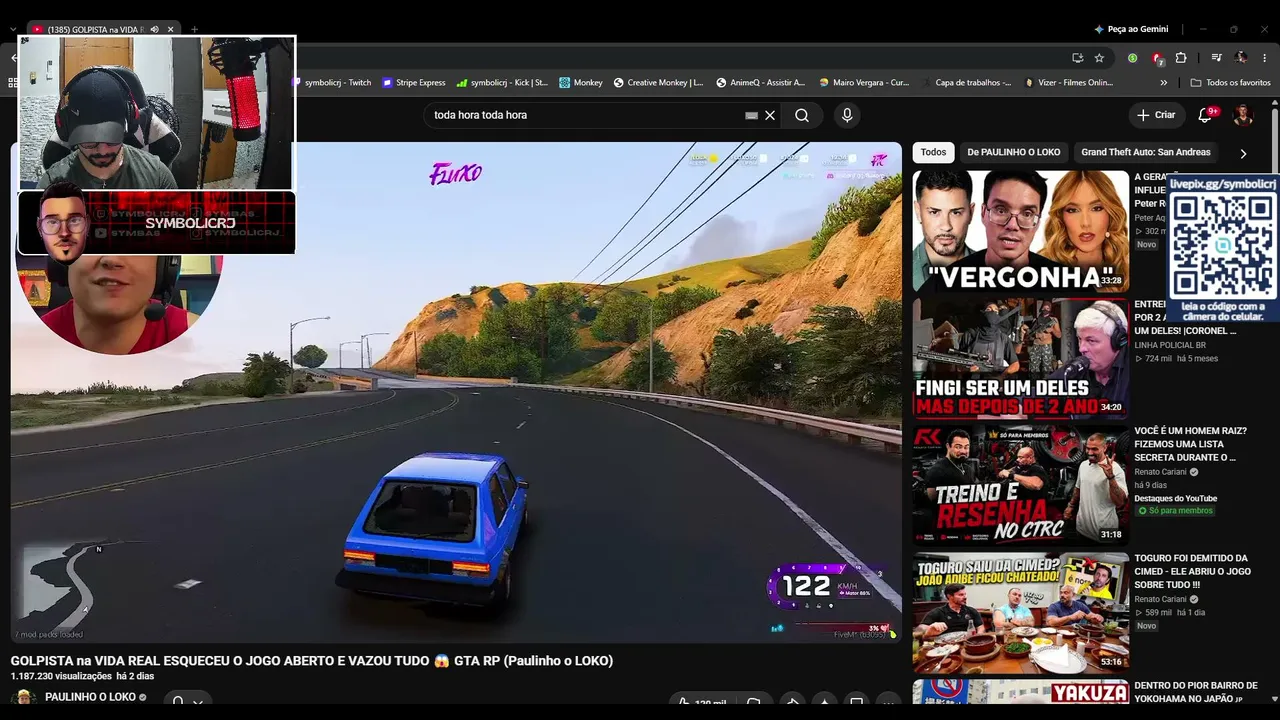Open the Chrome profile avatar

click(x=1241, y=58)
